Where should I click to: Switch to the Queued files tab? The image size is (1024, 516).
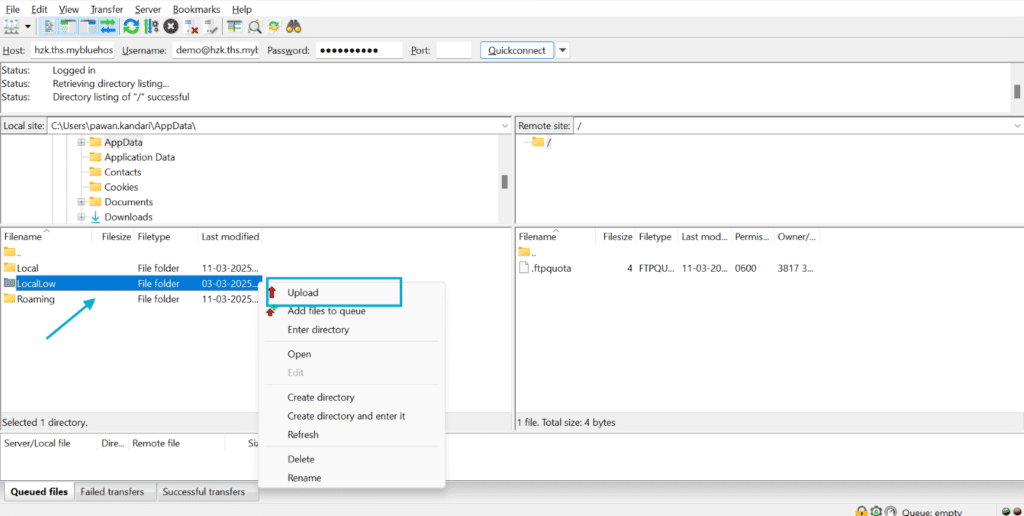(39, 492)
